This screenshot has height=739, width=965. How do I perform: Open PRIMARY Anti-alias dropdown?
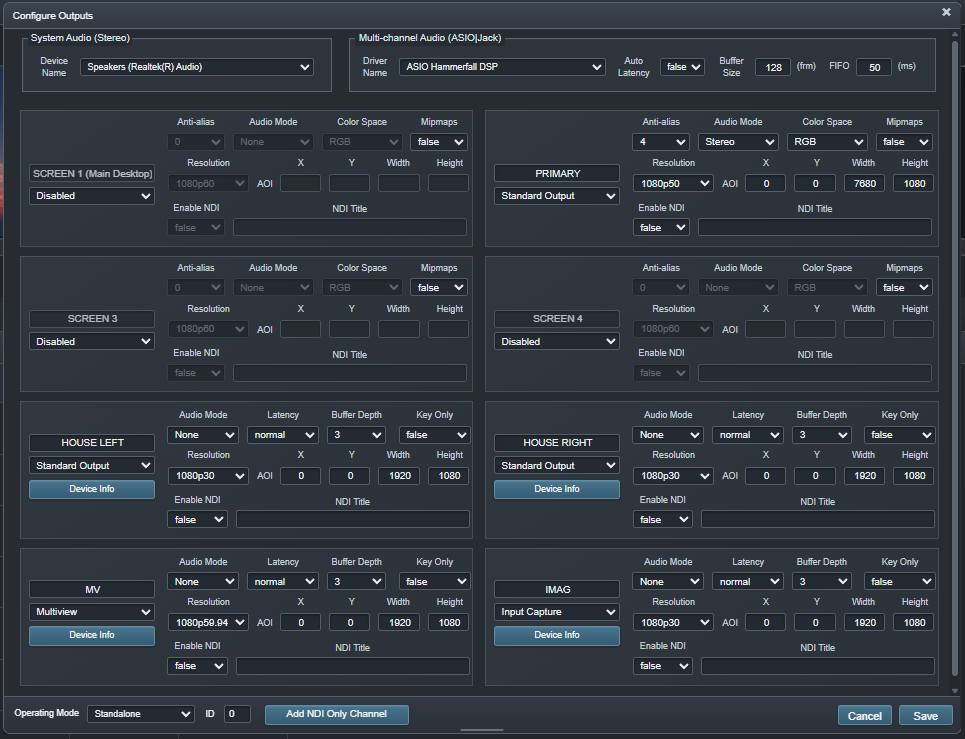[660, 142]
